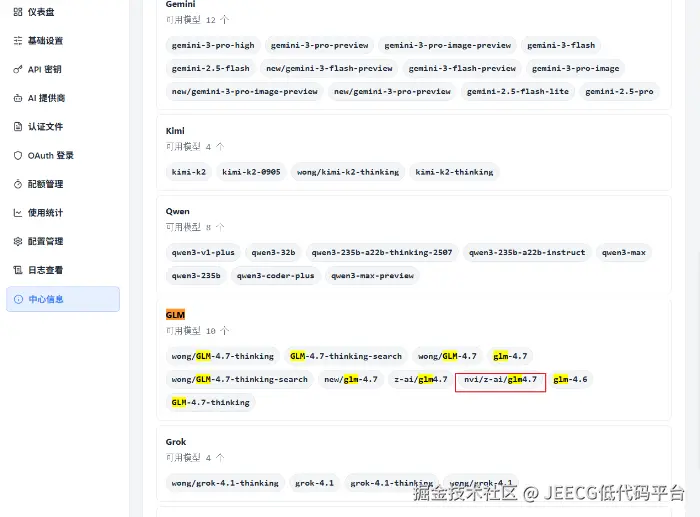
Task: Click the highlighted GLM section heading
Action: pyautogui.click(x=175, y=315)
